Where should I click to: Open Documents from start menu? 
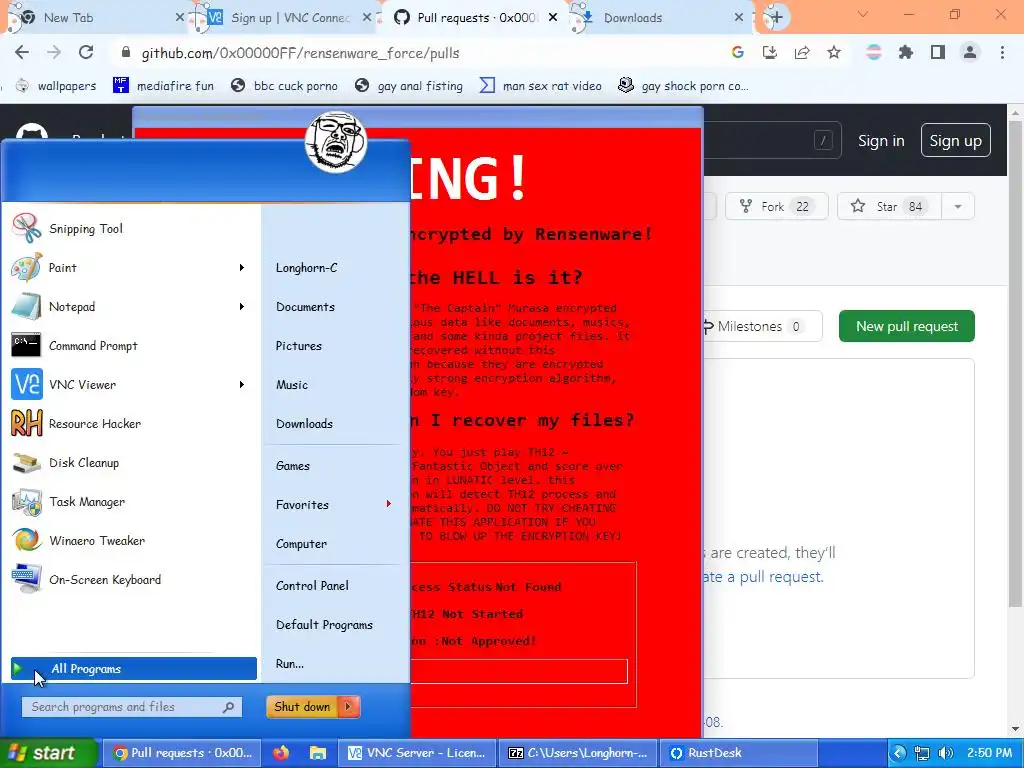[x=305, y=307]
